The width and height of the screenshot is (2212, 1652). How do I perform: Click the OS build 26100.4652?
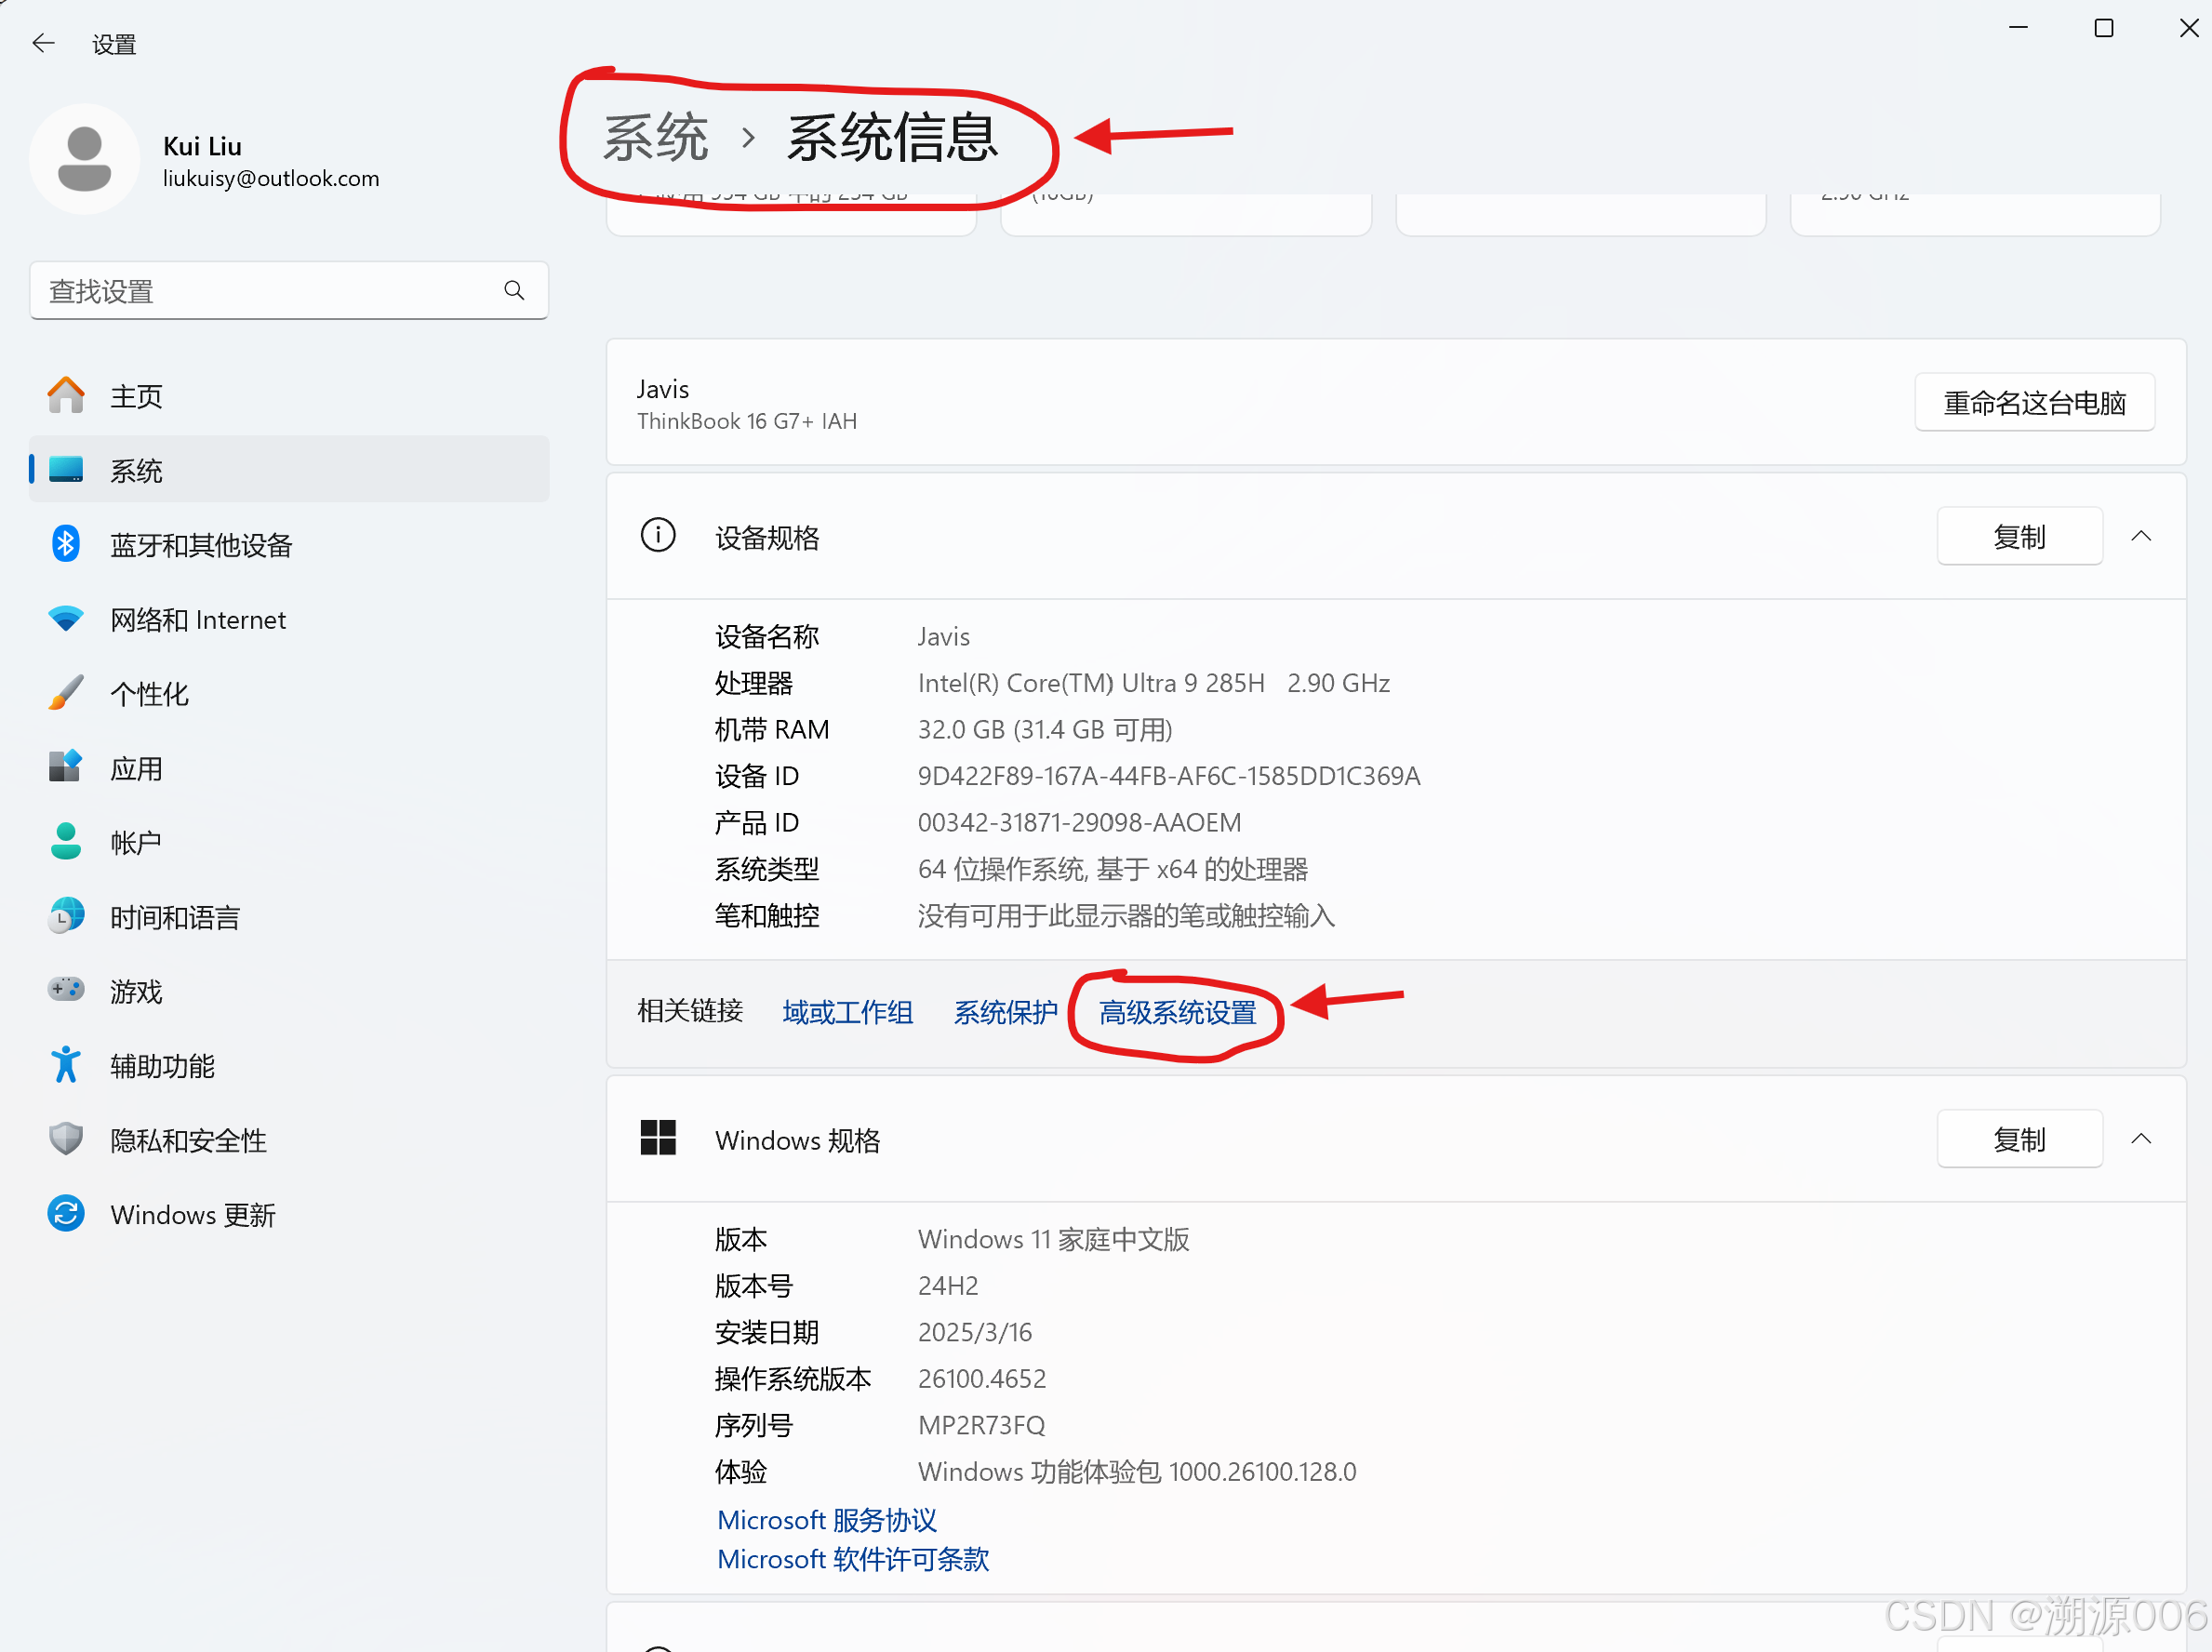coord(982,1378)
